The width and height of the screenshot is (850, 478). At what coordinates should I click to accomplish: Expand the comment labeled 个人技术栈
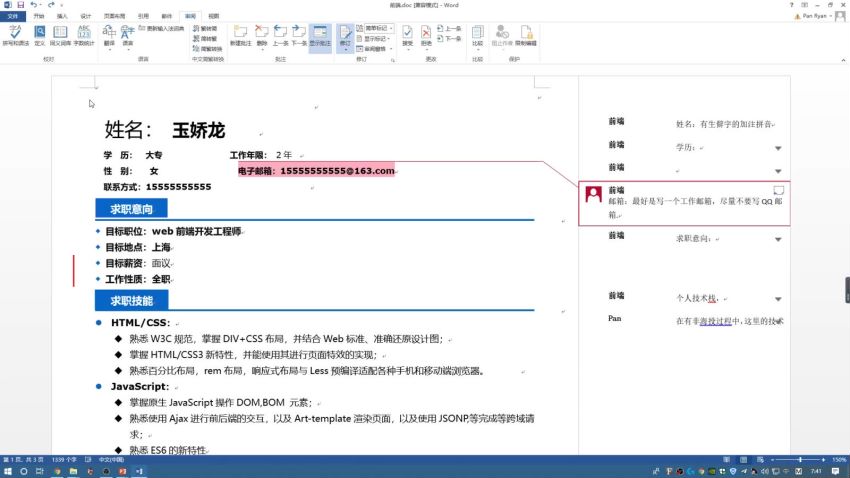coord(778,299)
